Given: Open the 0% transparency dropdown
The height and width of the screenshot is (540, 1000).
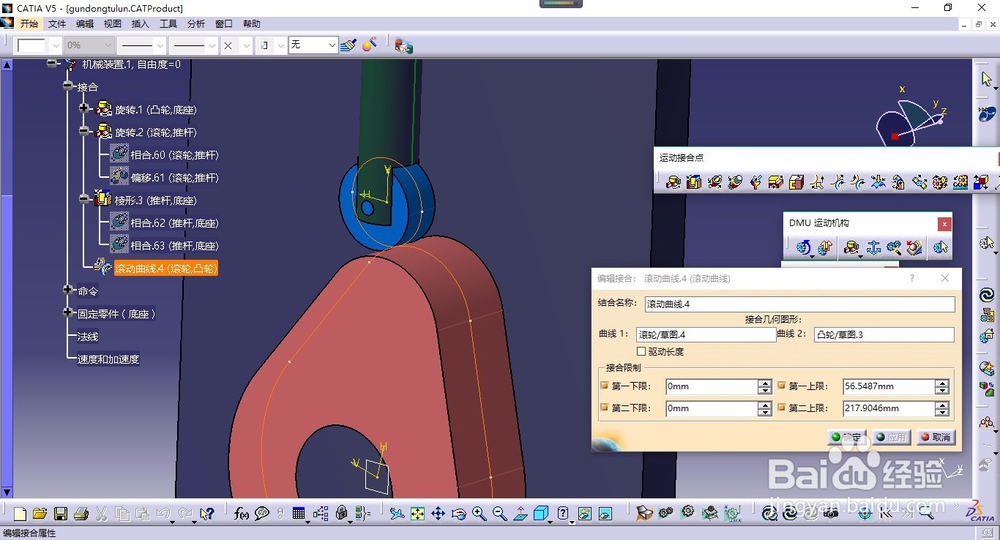Looking at the screenshot, I should [108, 45].
